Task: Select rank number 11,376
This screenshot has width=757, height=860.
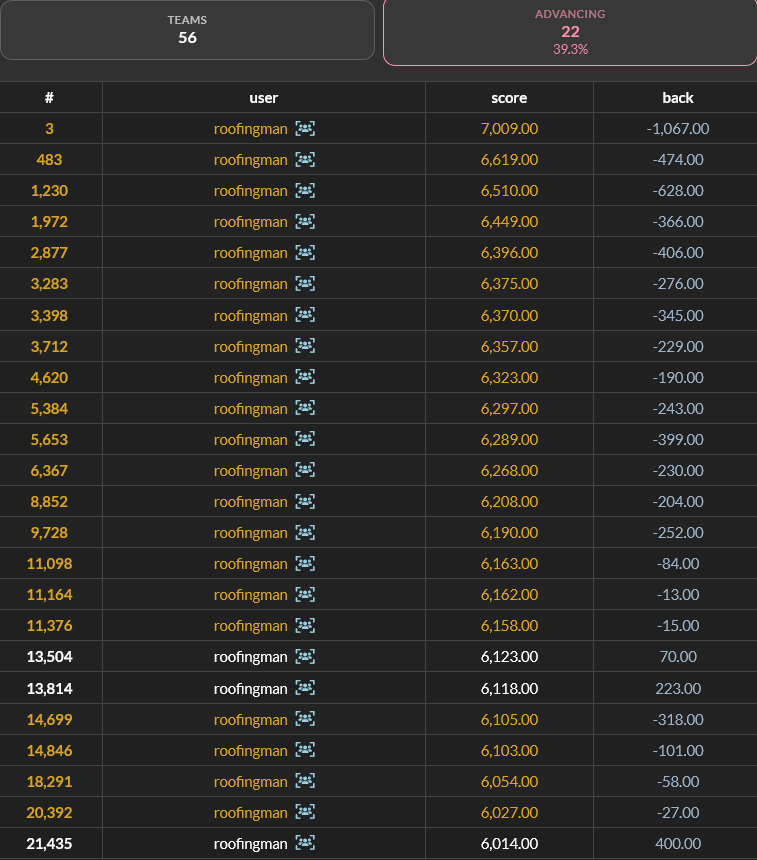Action: [x=49, y=626]
